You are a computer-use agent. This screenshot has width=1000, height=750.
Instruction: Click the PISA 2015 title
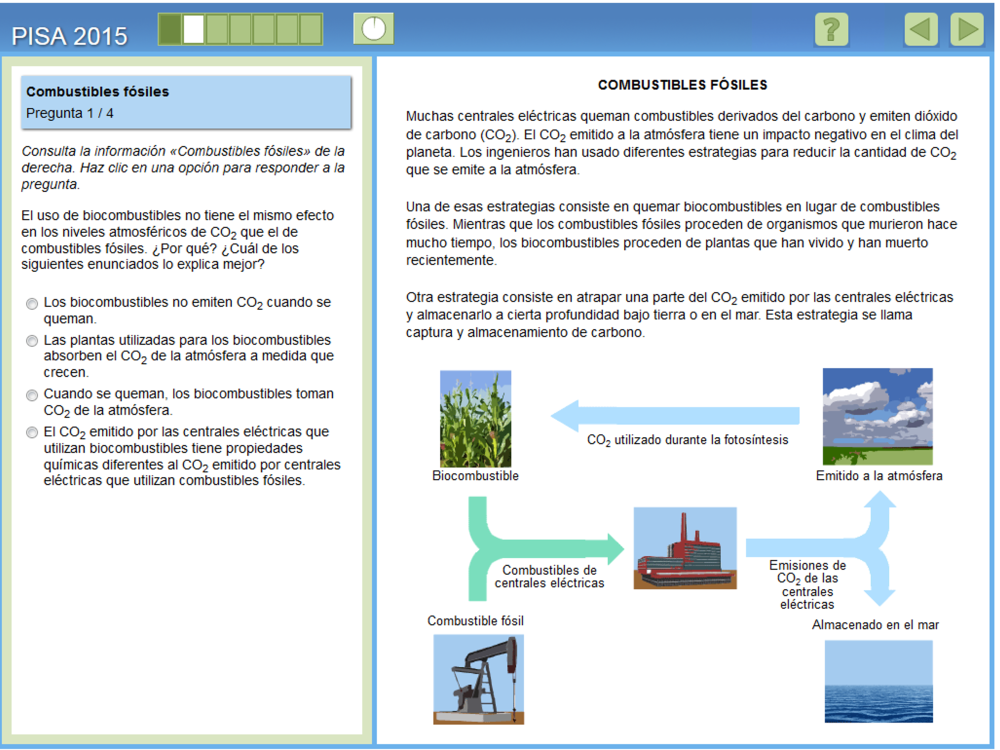pos(70,36)
